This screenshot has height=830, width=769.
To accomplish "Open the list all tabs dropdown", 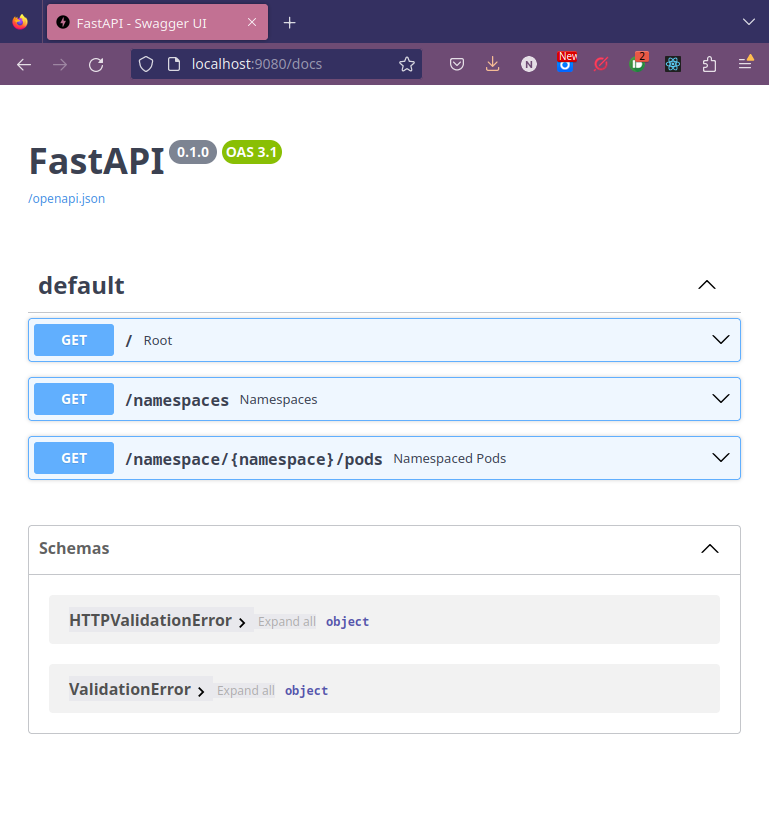I will point(748,22).
